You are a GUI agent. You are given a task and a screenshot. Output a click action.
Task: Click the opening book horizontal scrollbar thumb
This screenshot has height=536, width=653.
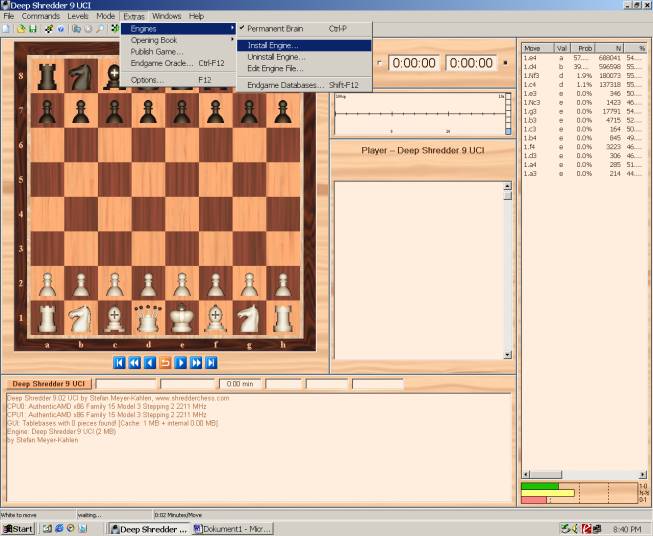(x=546, y=475)
